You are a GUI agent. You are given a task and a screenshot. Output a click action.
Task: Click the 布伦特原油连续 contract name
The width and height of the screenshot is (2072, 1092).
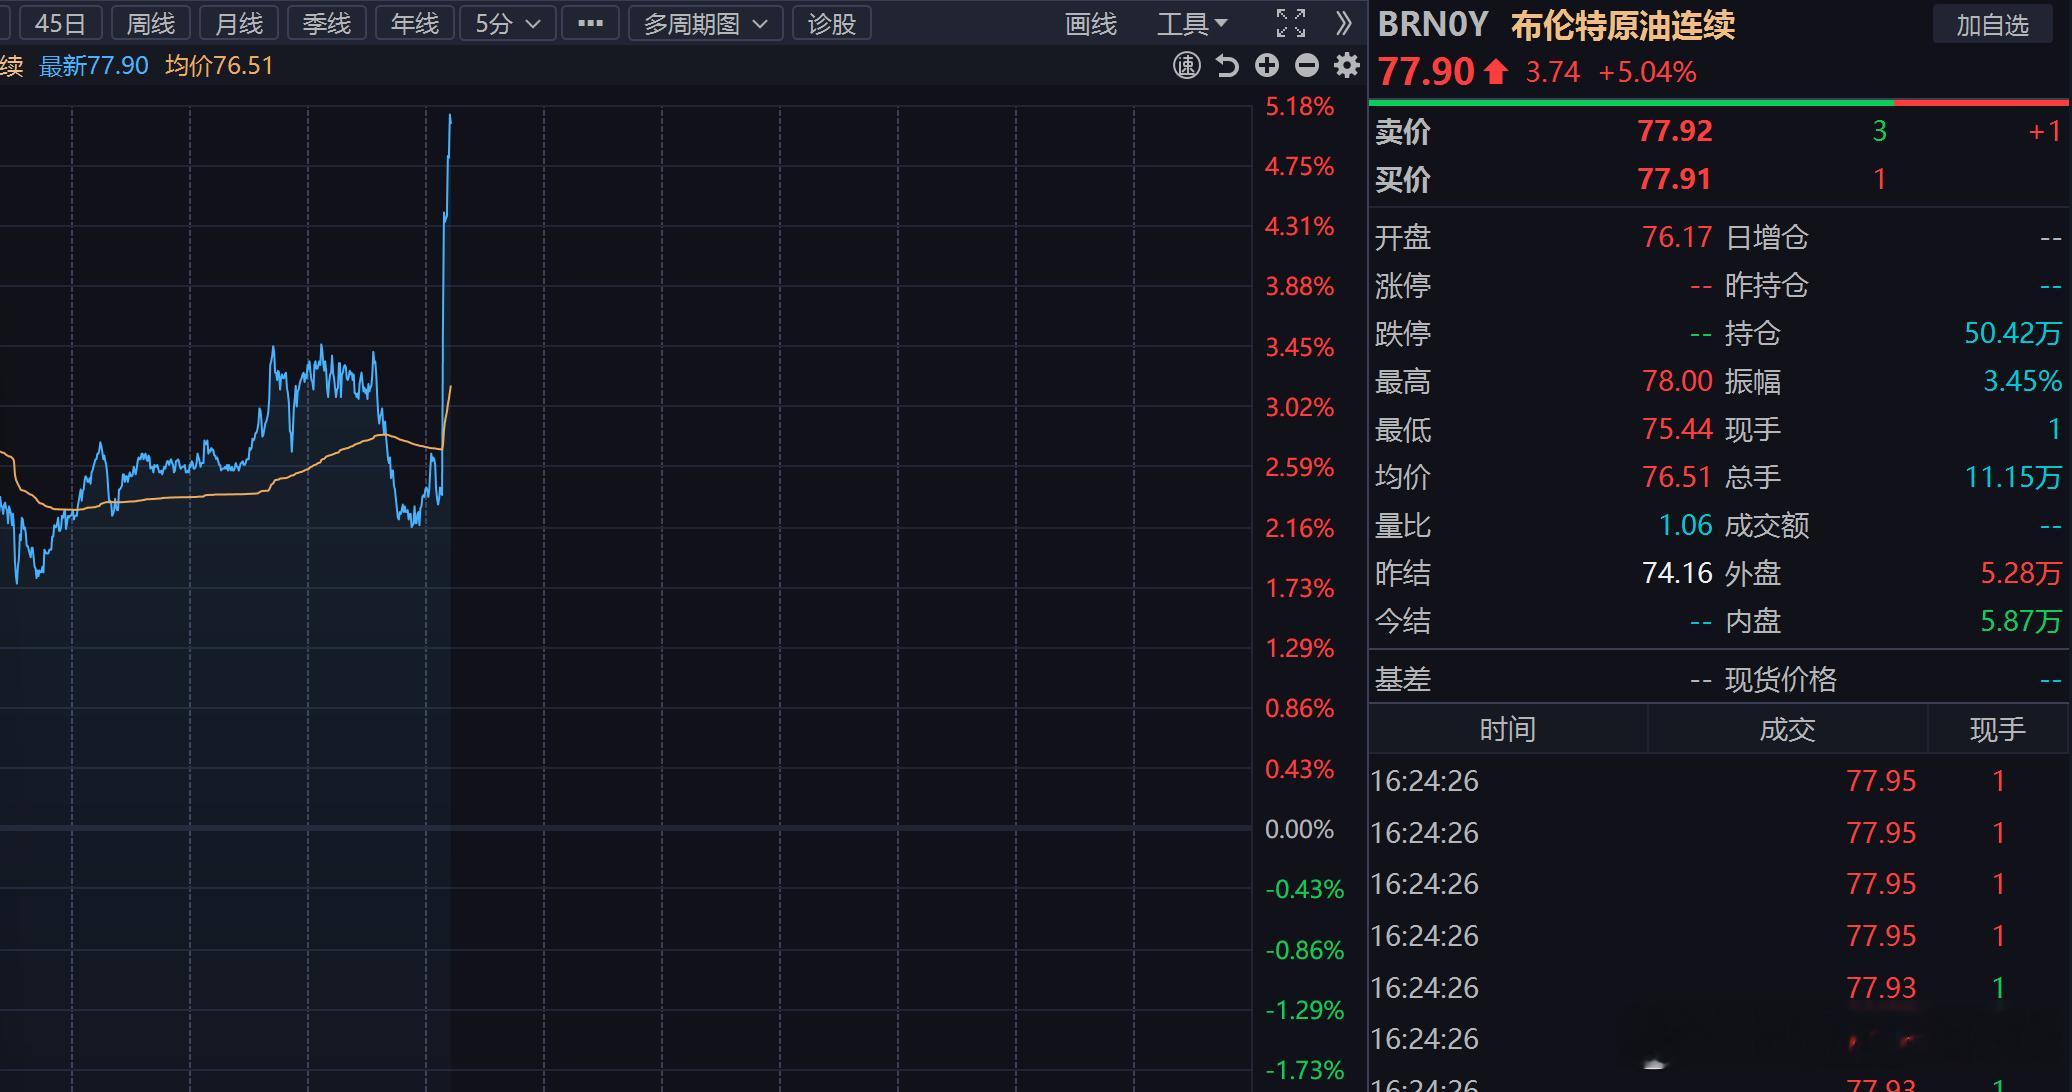pyautogui.click(x=1622, y=25)
